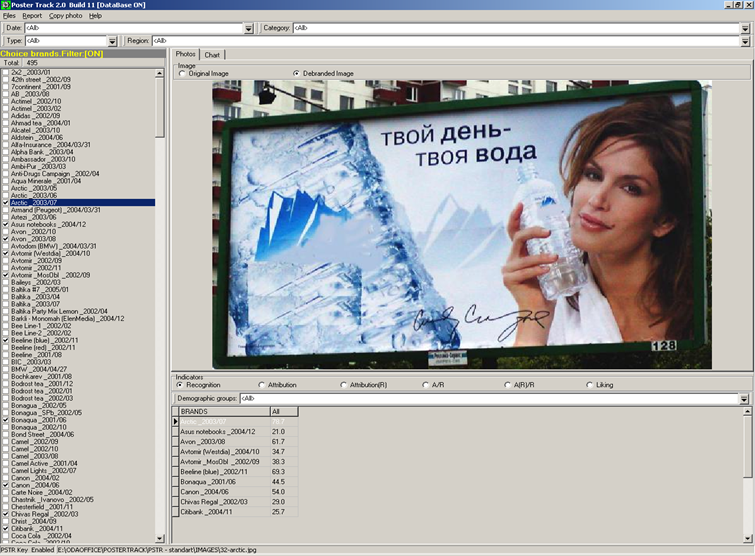Select 42th street _2002/09 in brand list
The width and height of the screenshot is (755, 556).
pos(40,80)
